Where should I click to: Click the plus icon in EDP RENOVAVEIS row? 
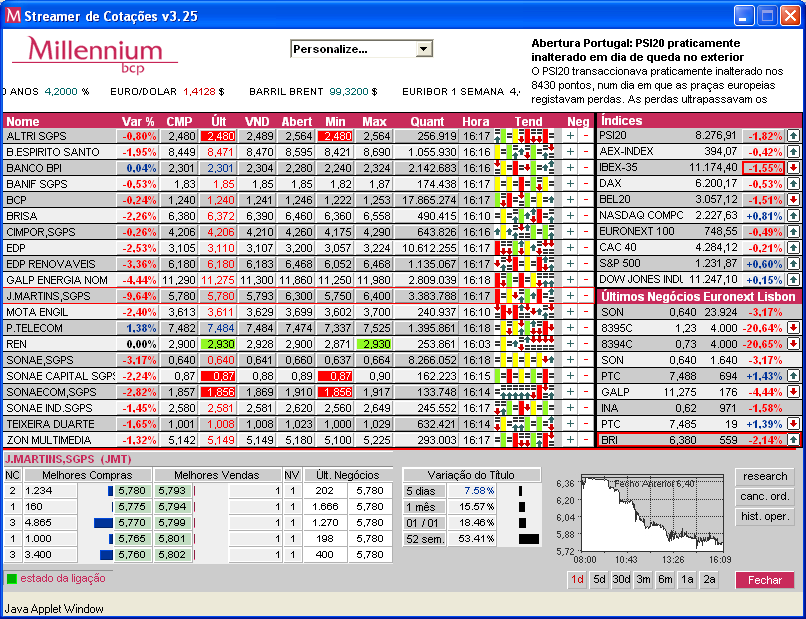pos(570,264)
